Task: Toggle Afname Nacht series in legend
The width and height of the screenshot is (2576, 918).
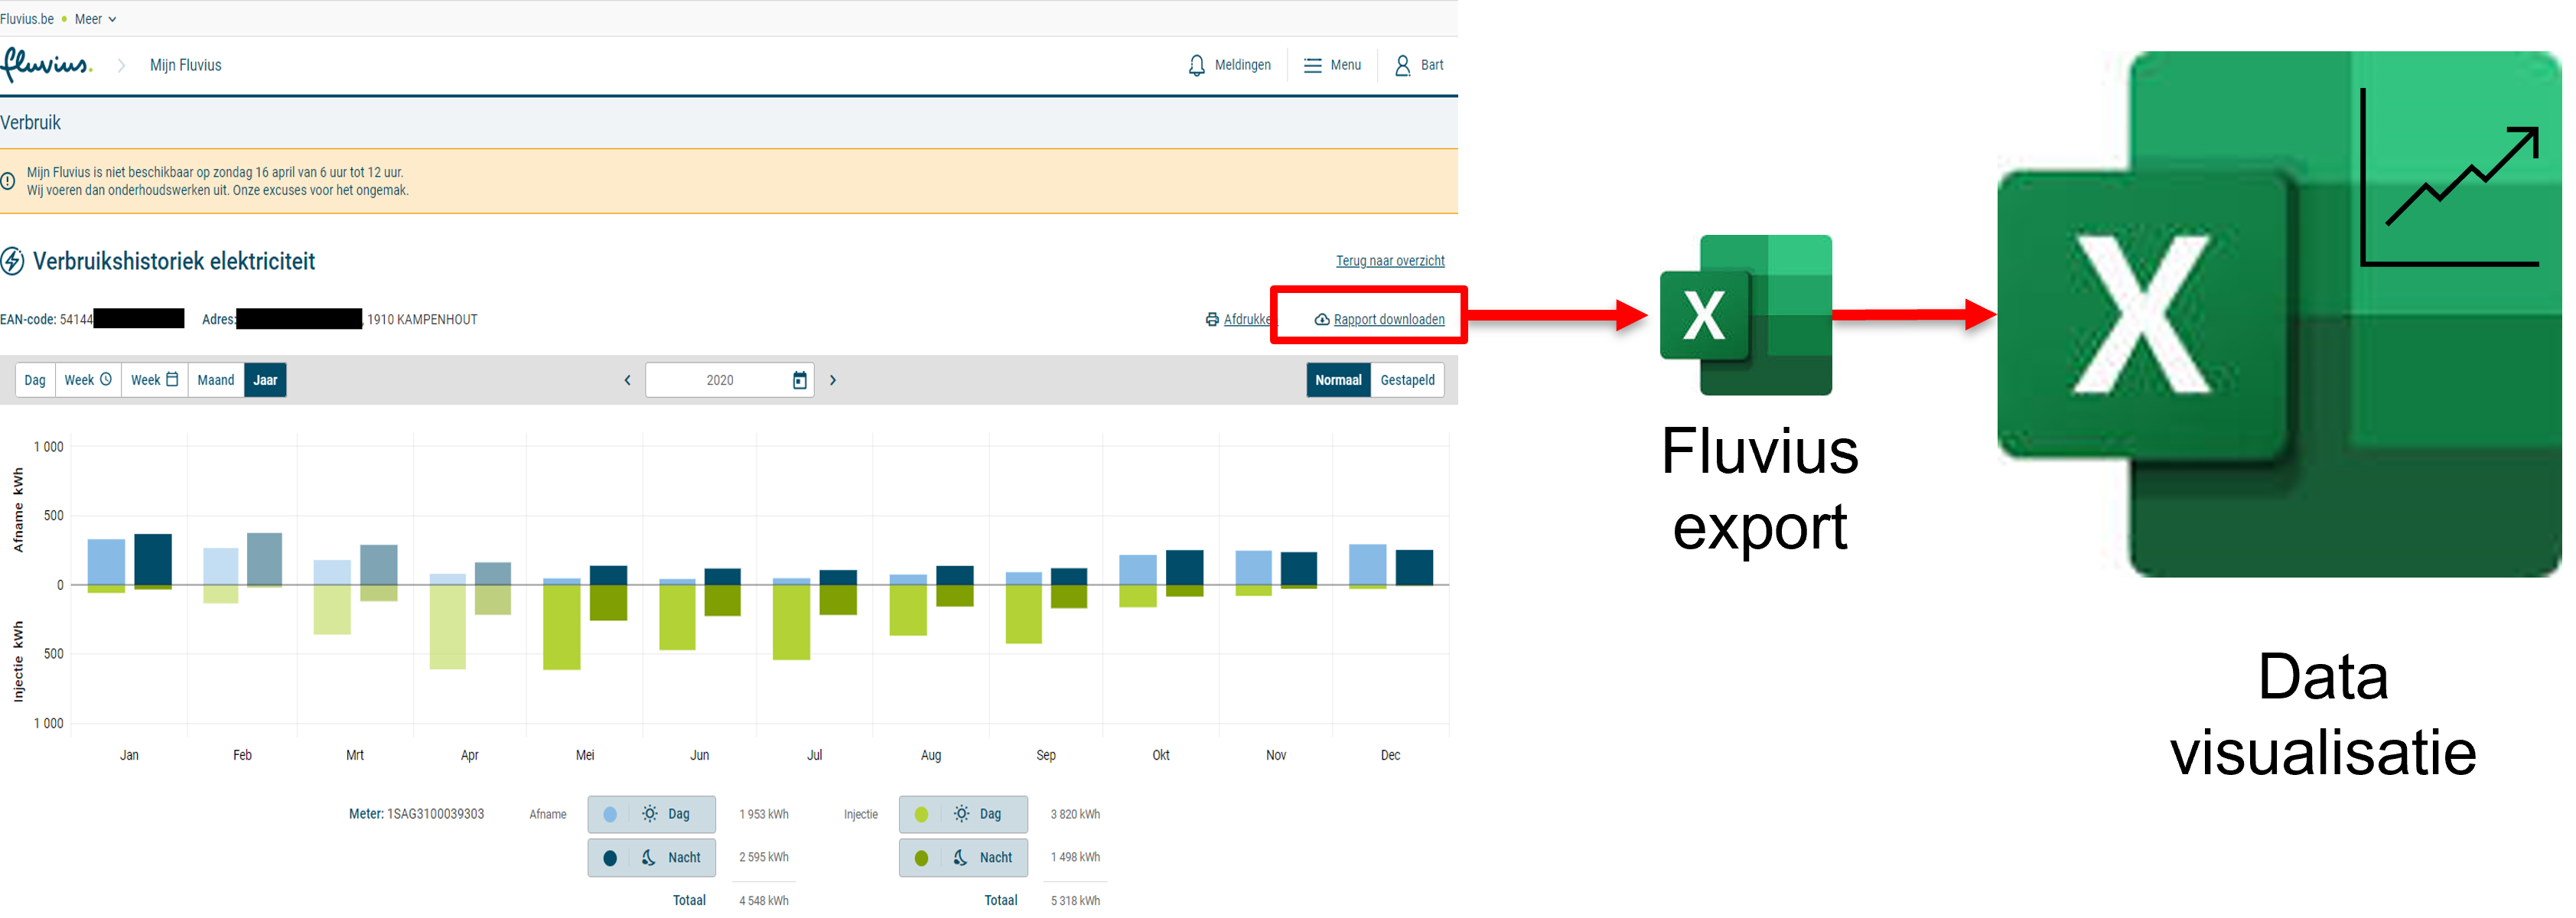Action: point(651,858)
